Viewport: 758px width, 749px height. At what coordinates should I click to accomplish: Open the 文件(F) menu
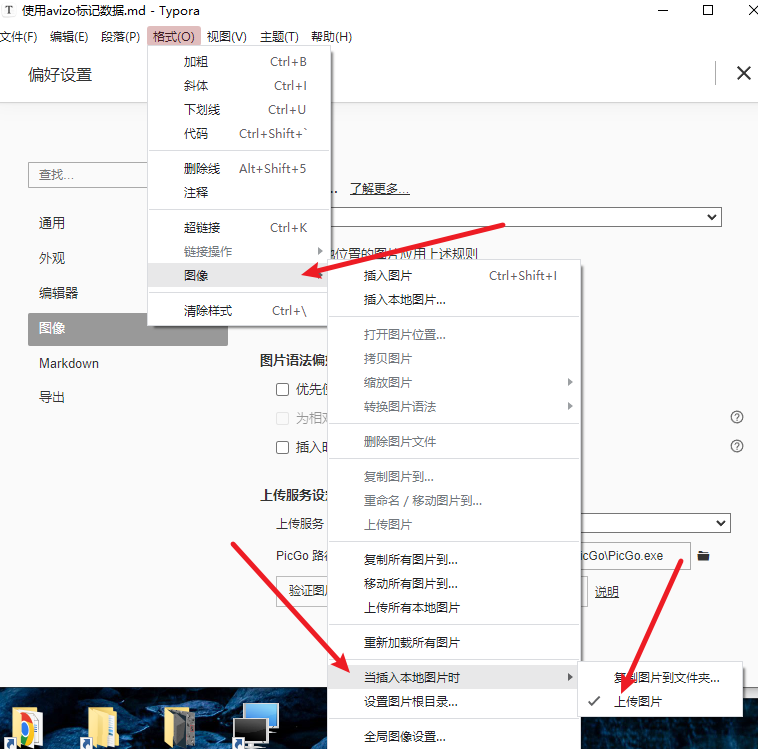18,37
